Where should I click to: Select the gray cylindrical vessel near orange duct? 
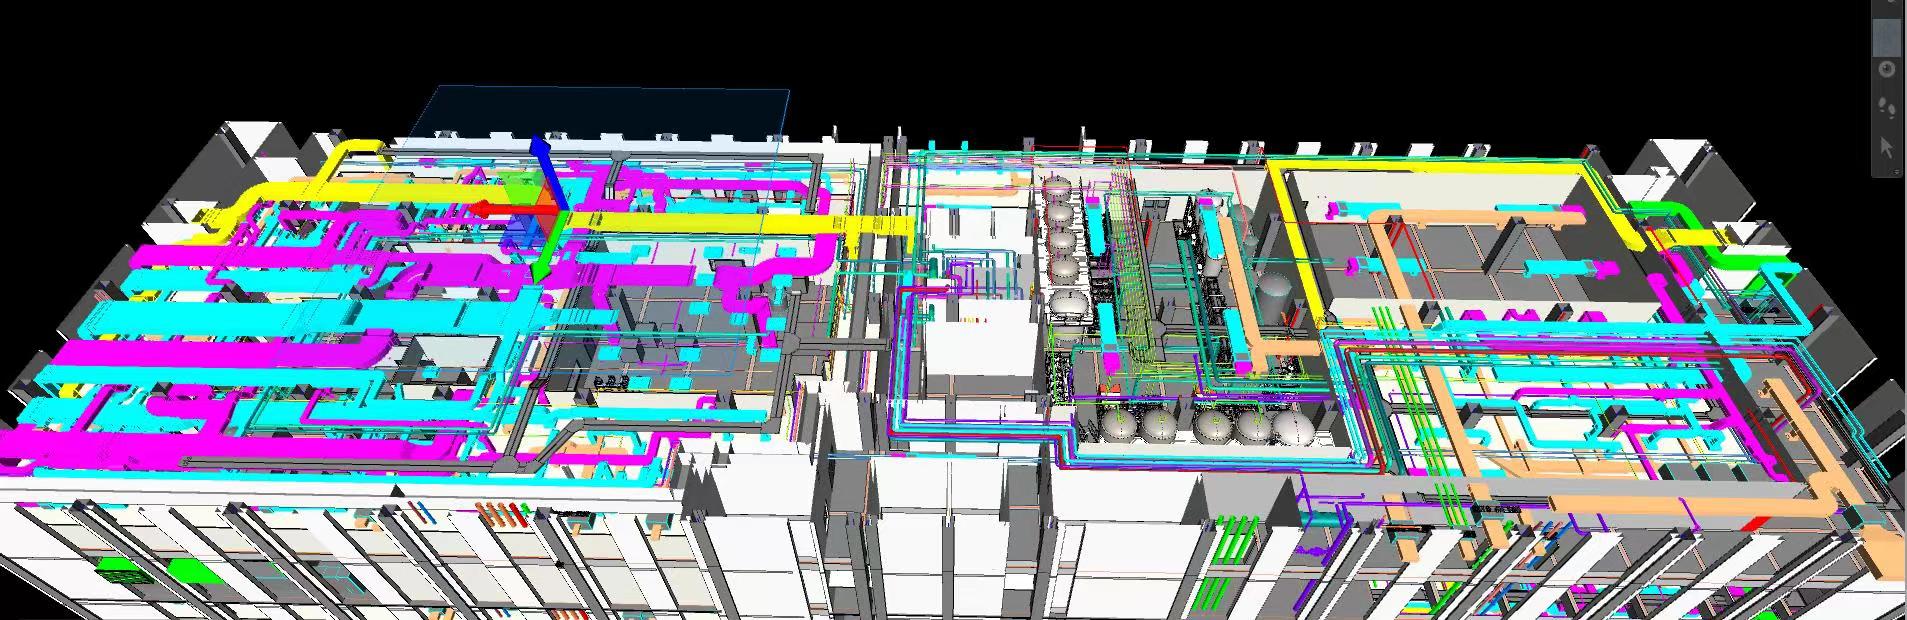pyautogui.click(x=1273, y=292)
